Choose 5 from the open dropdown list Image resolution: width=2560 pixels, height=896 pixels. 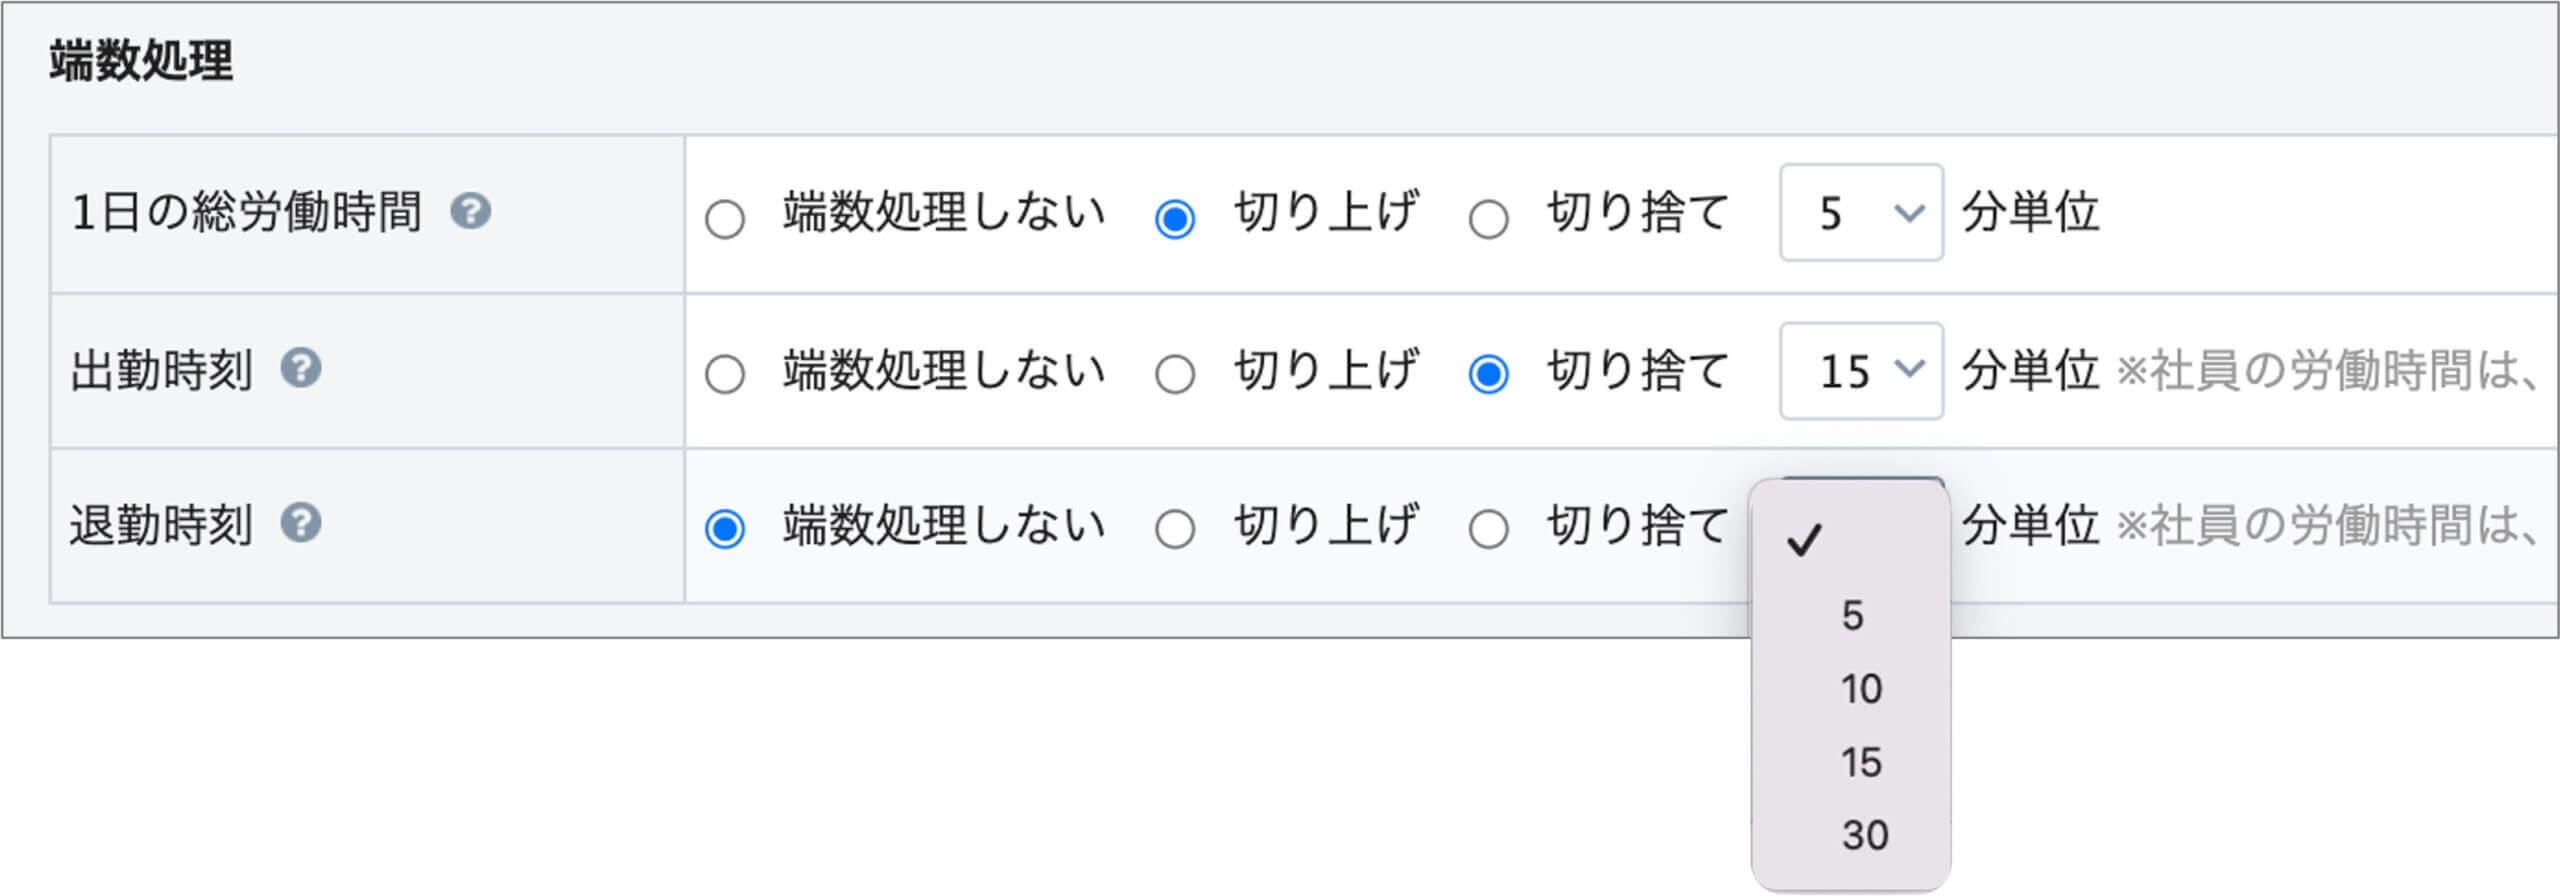[1851, 615]
